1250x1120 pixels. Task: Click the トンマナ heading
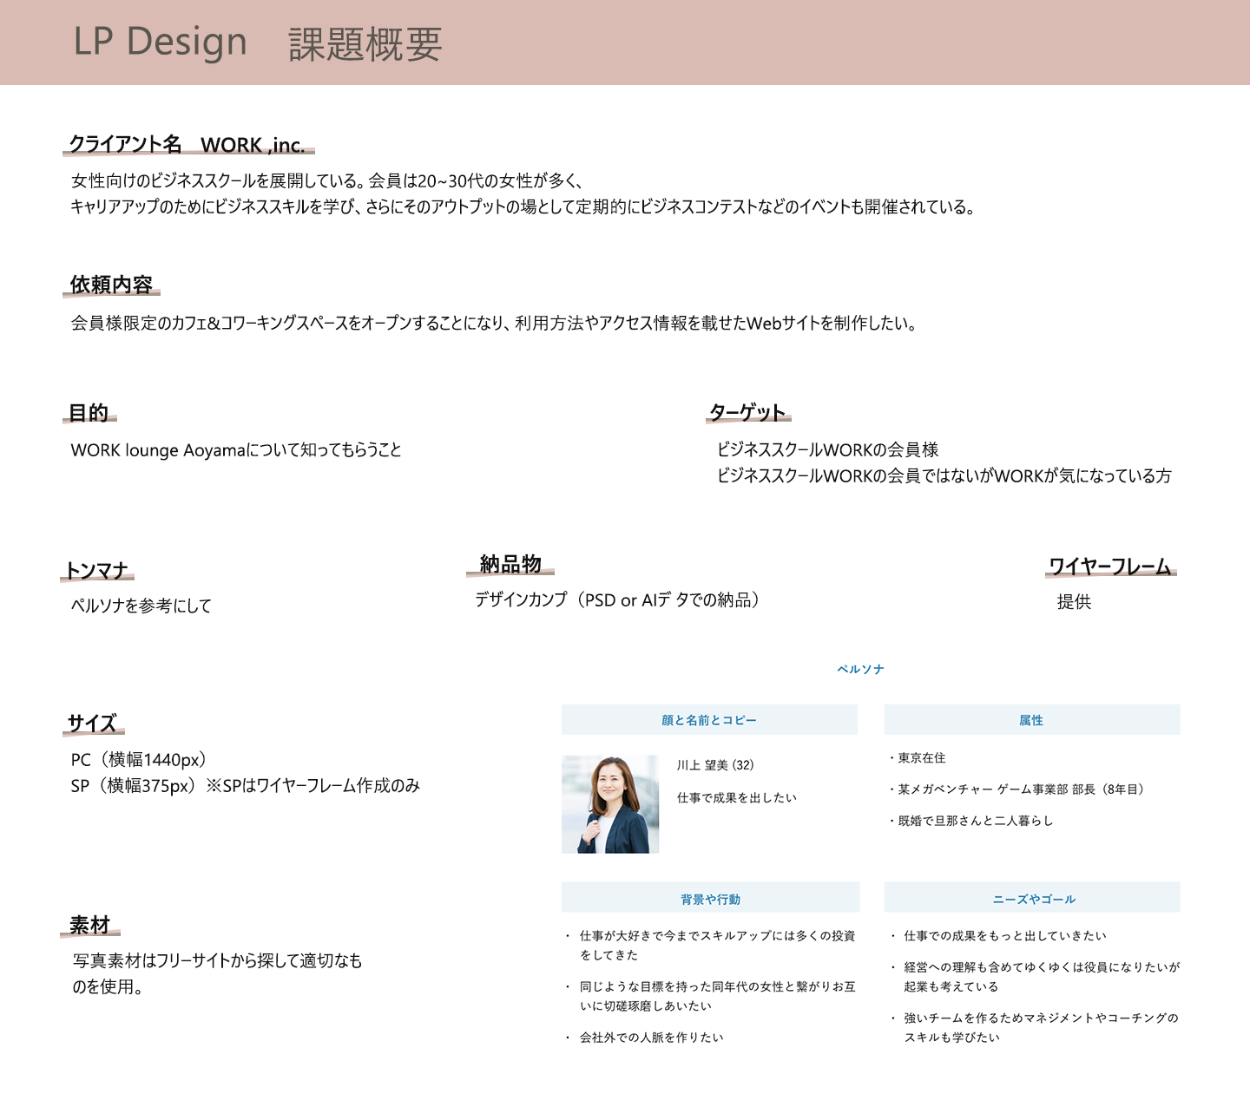point(97,571)
